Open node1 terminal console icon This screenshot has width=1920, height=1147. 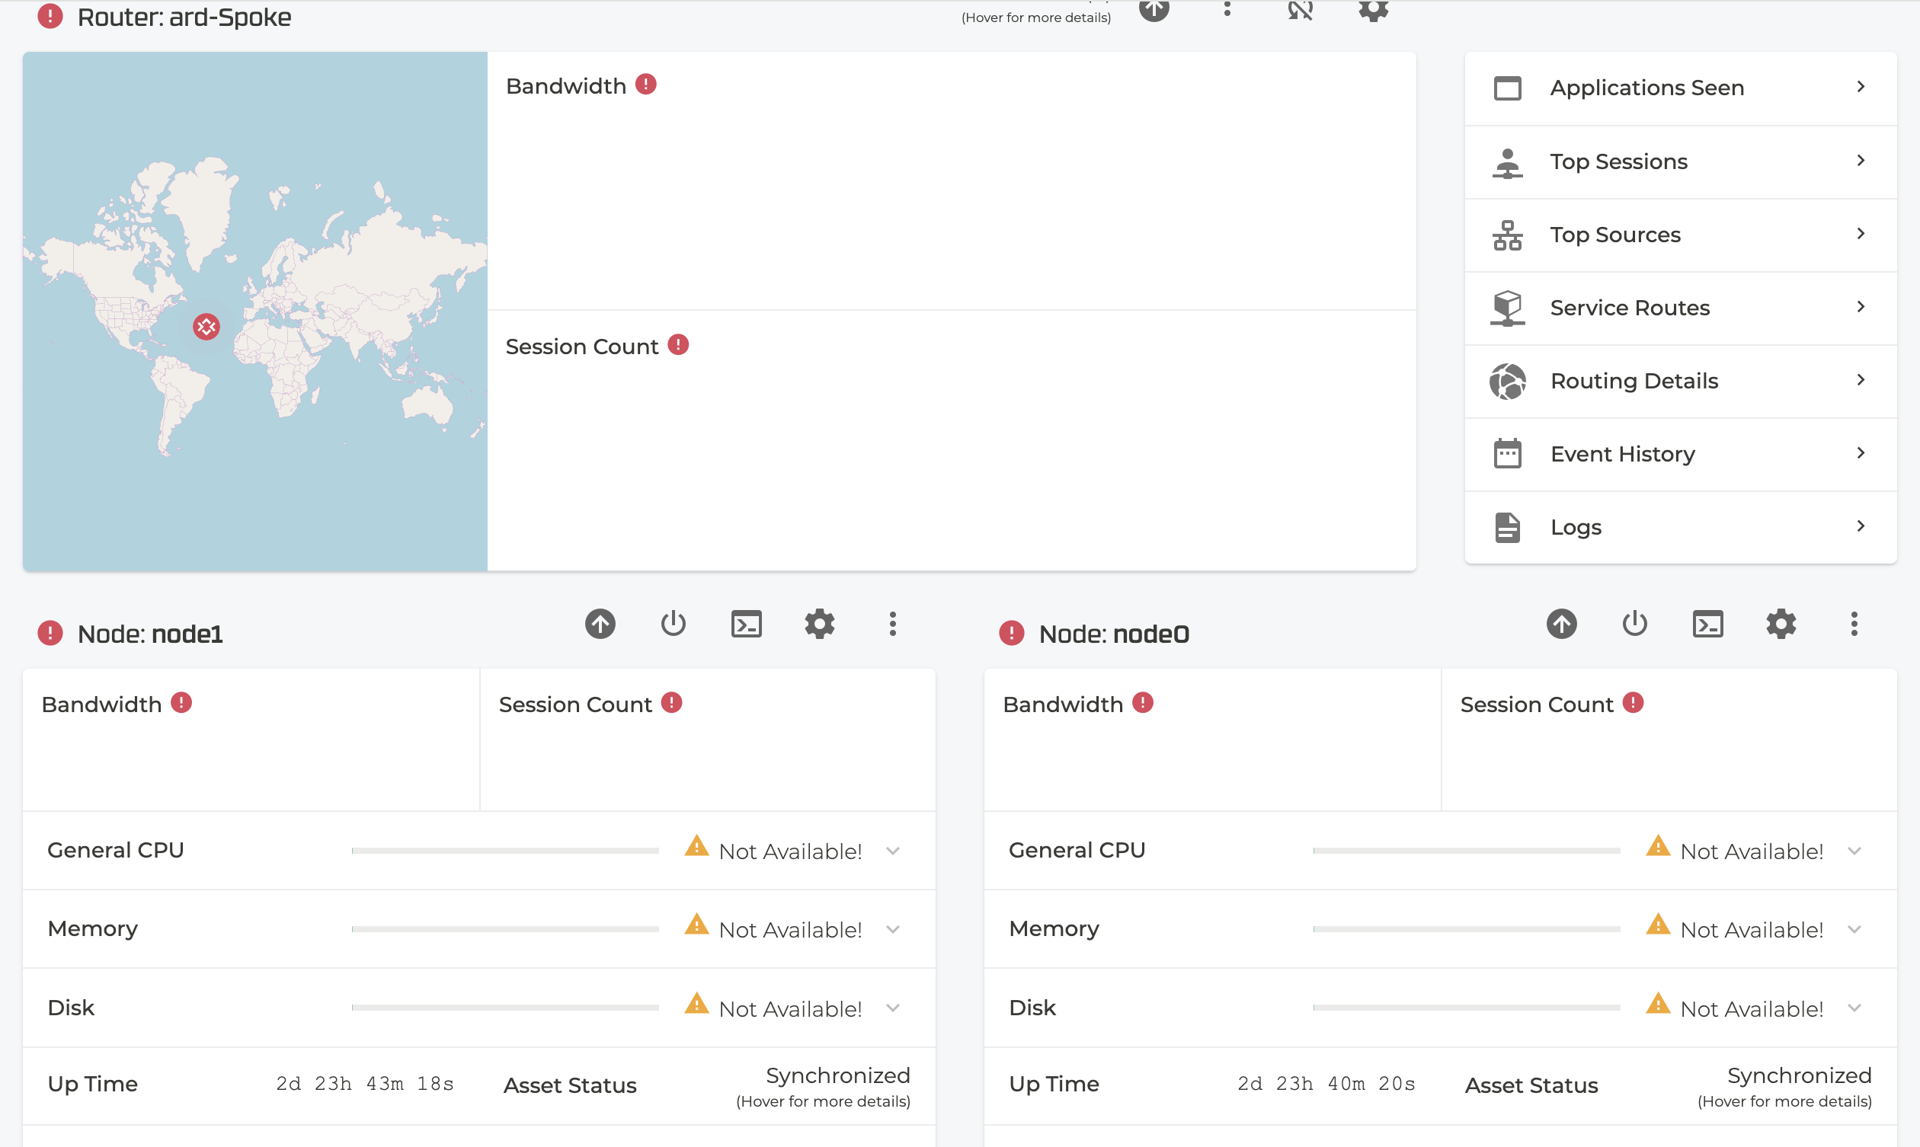click(x=746, y=624)
